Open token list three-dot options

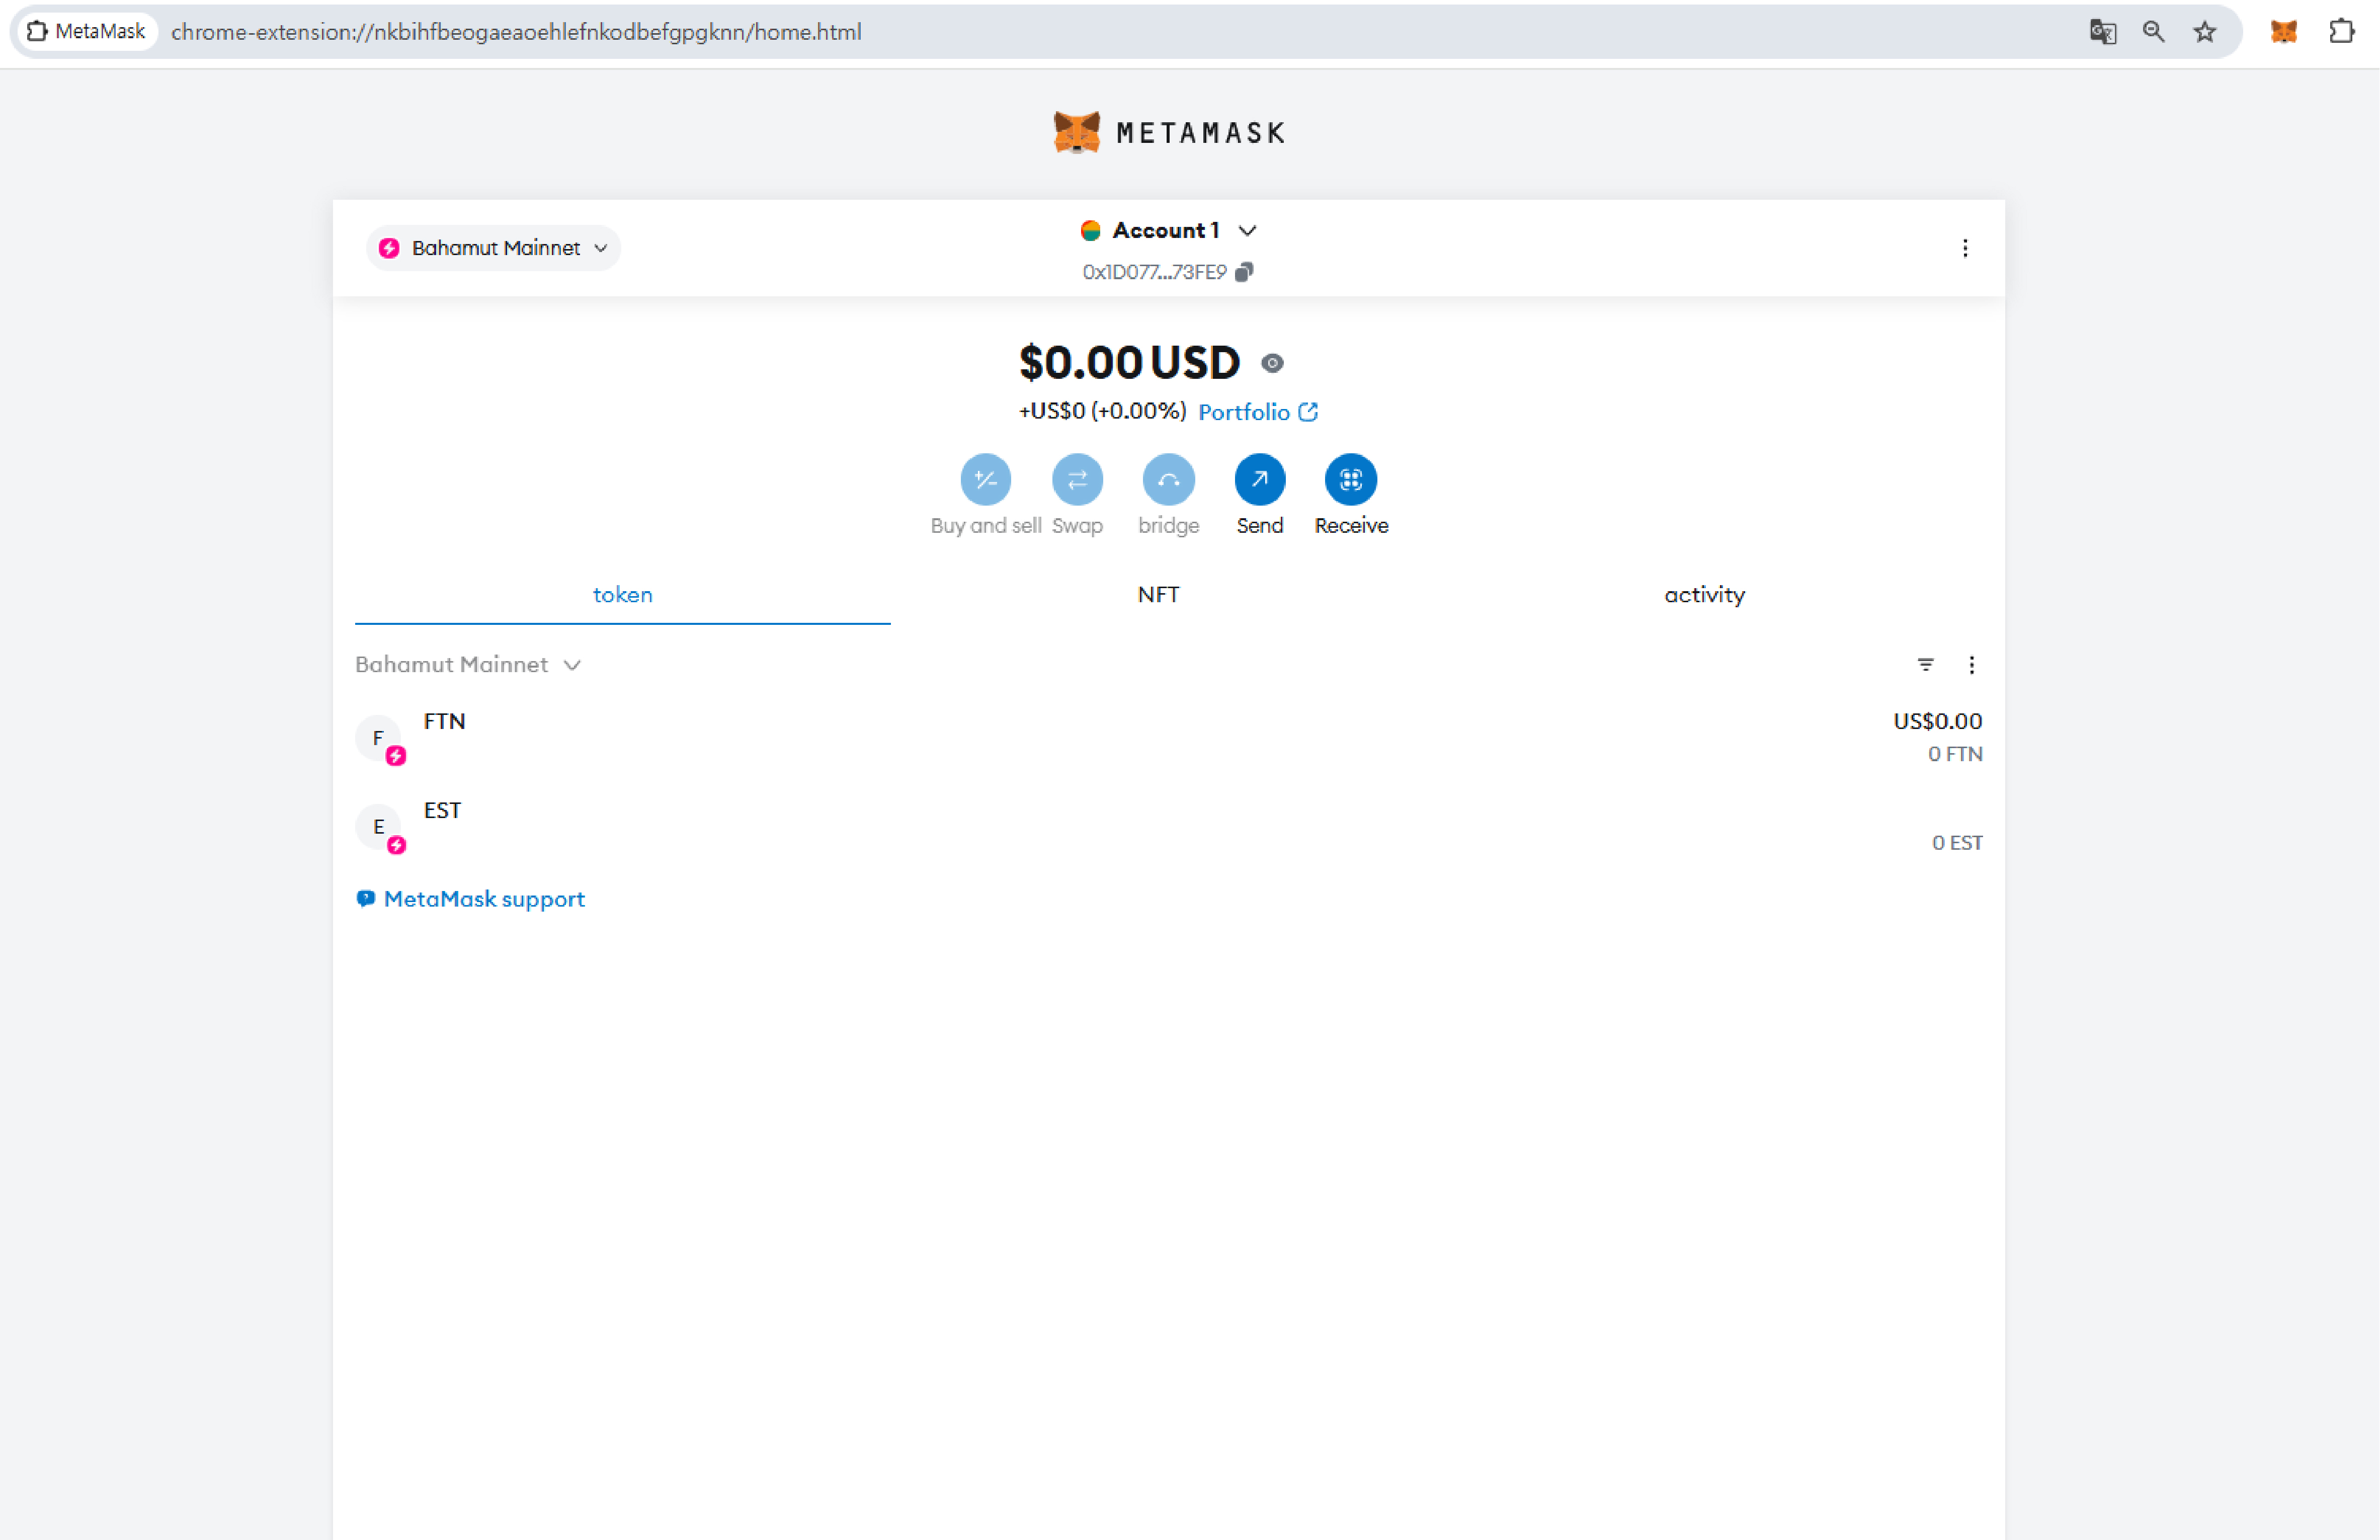tap(1971, 665)
